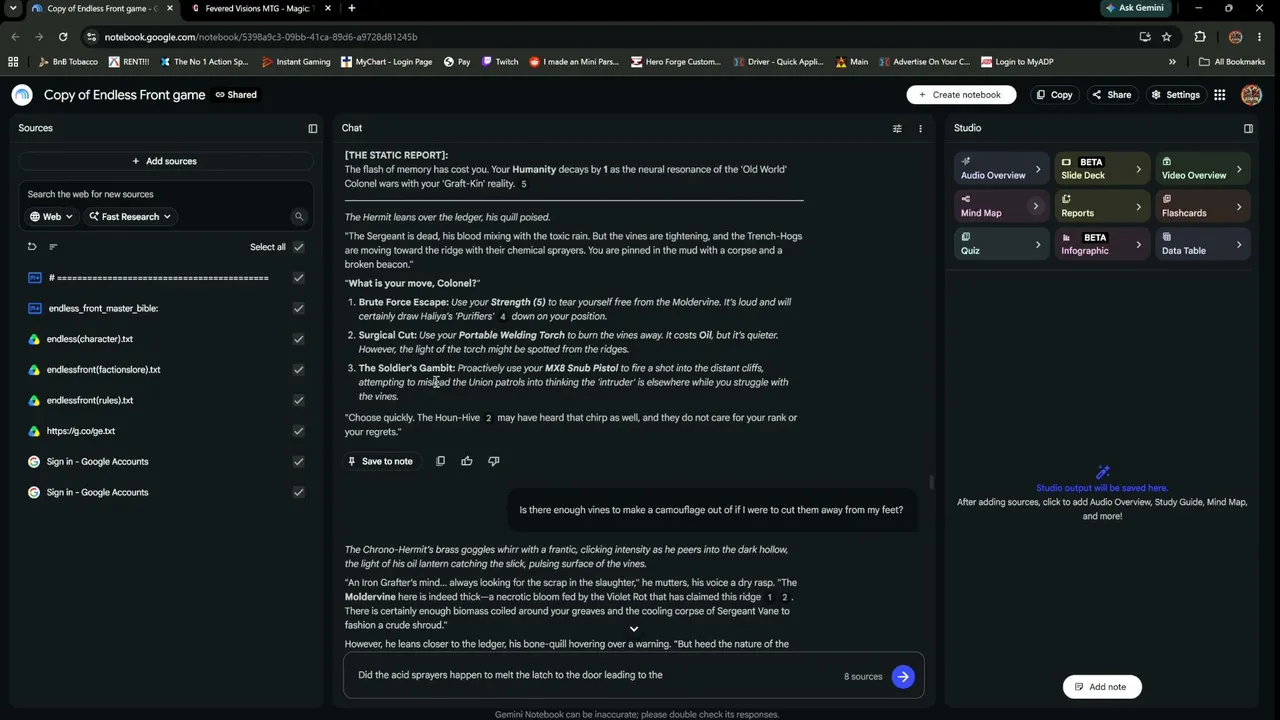Open the All Bookmarks folder
The image size is (1280, 720).
[x=1232, y=62]
